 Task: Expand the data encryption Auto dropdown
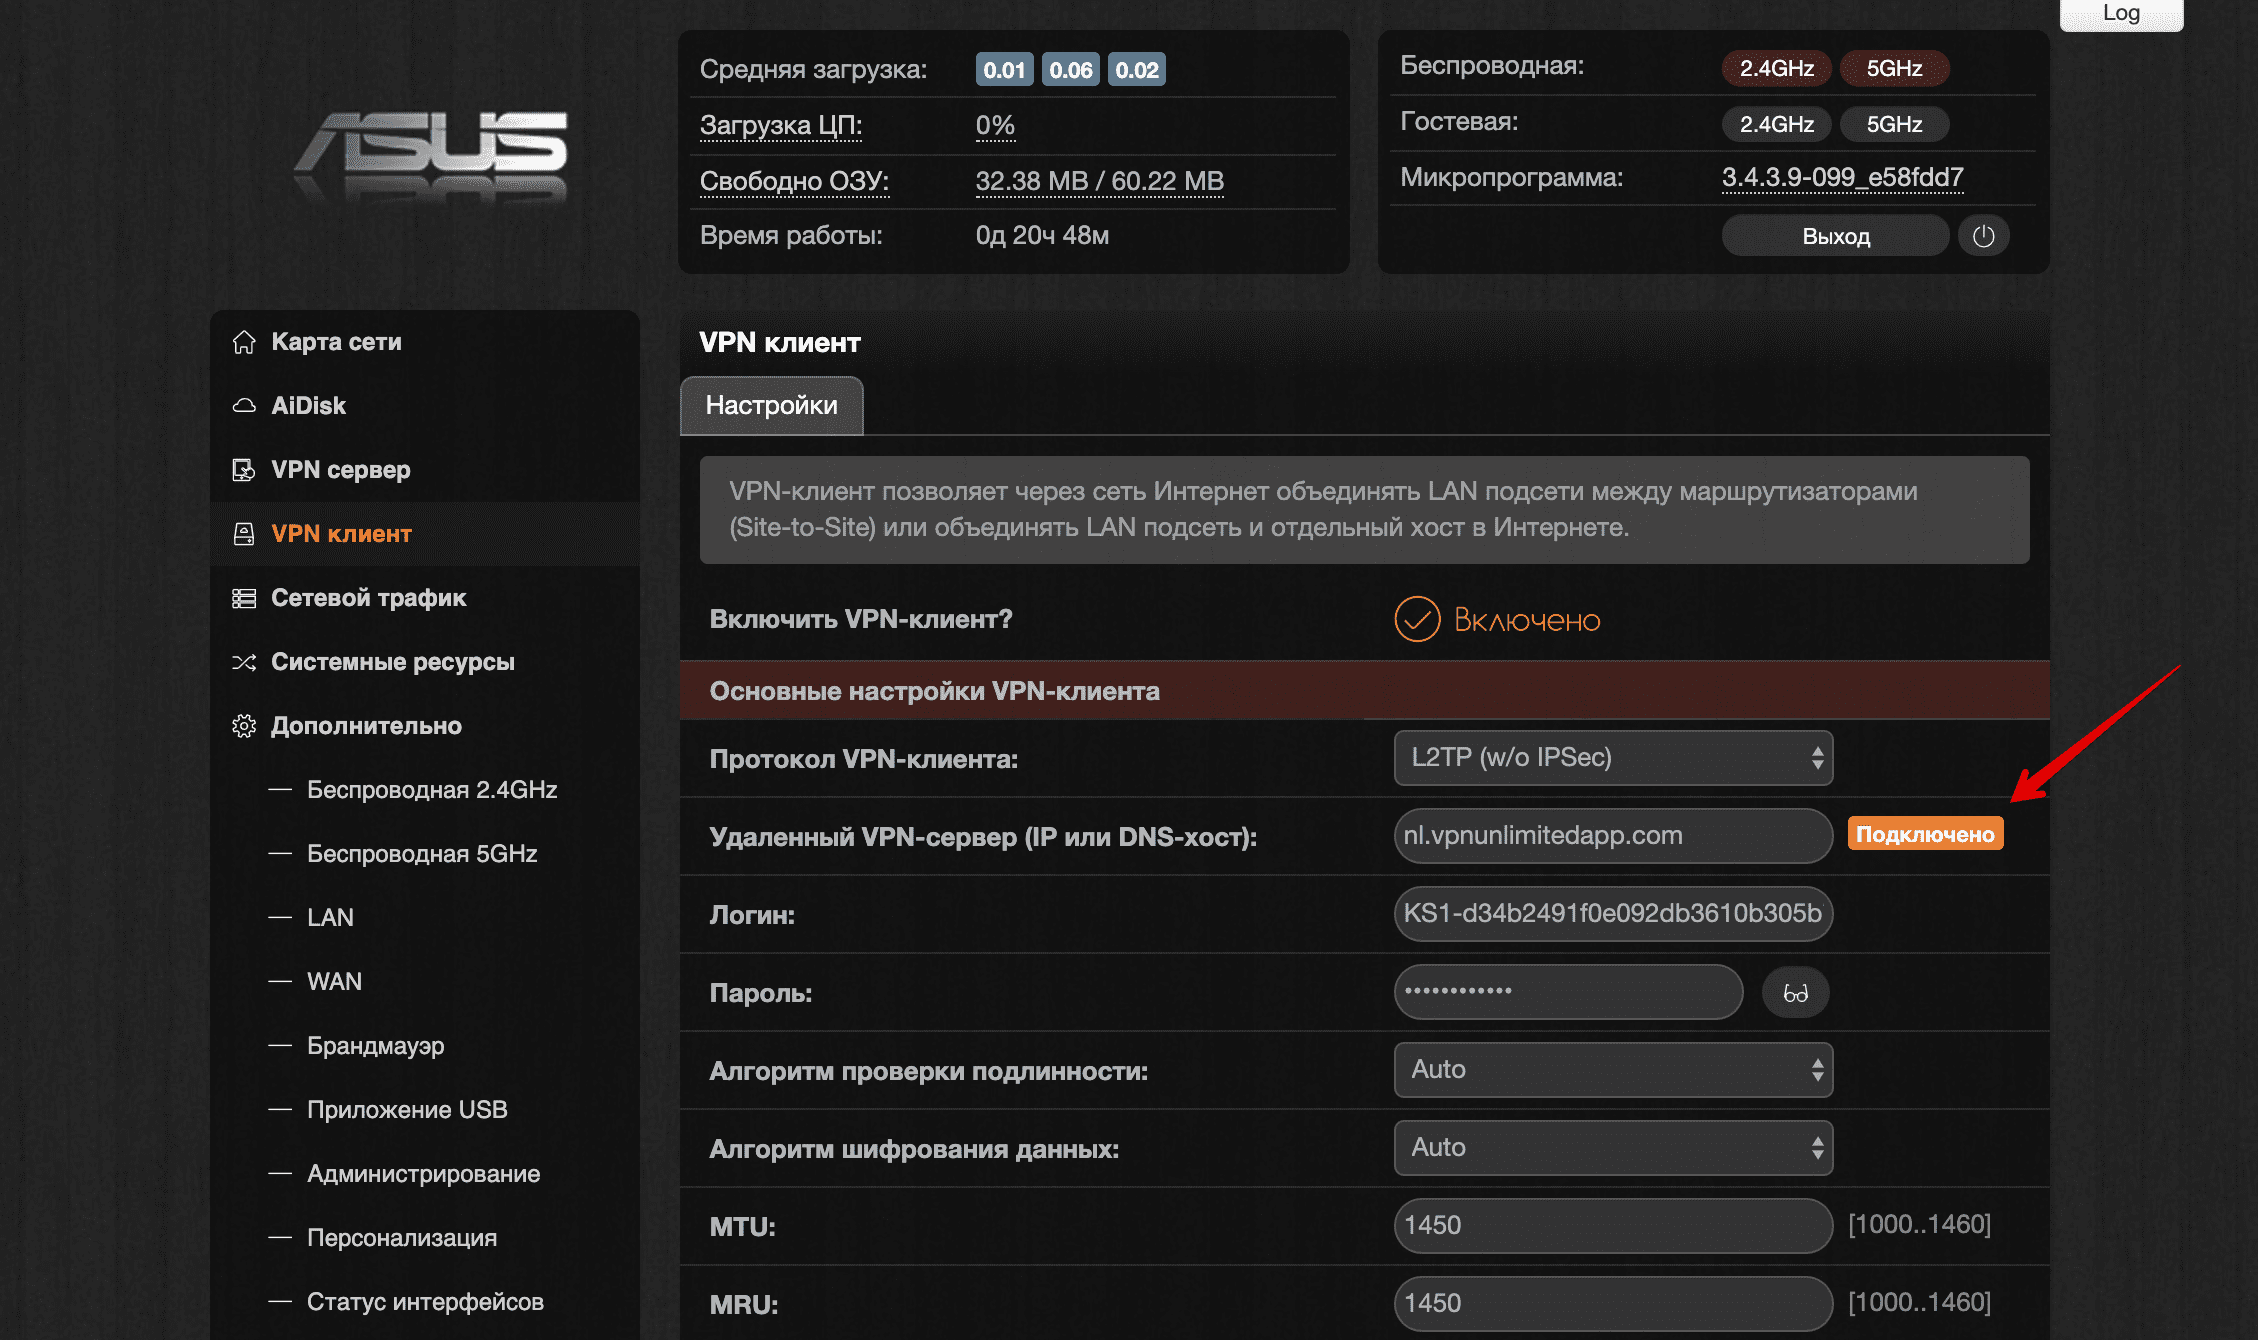click(x=1612, y=1148)
